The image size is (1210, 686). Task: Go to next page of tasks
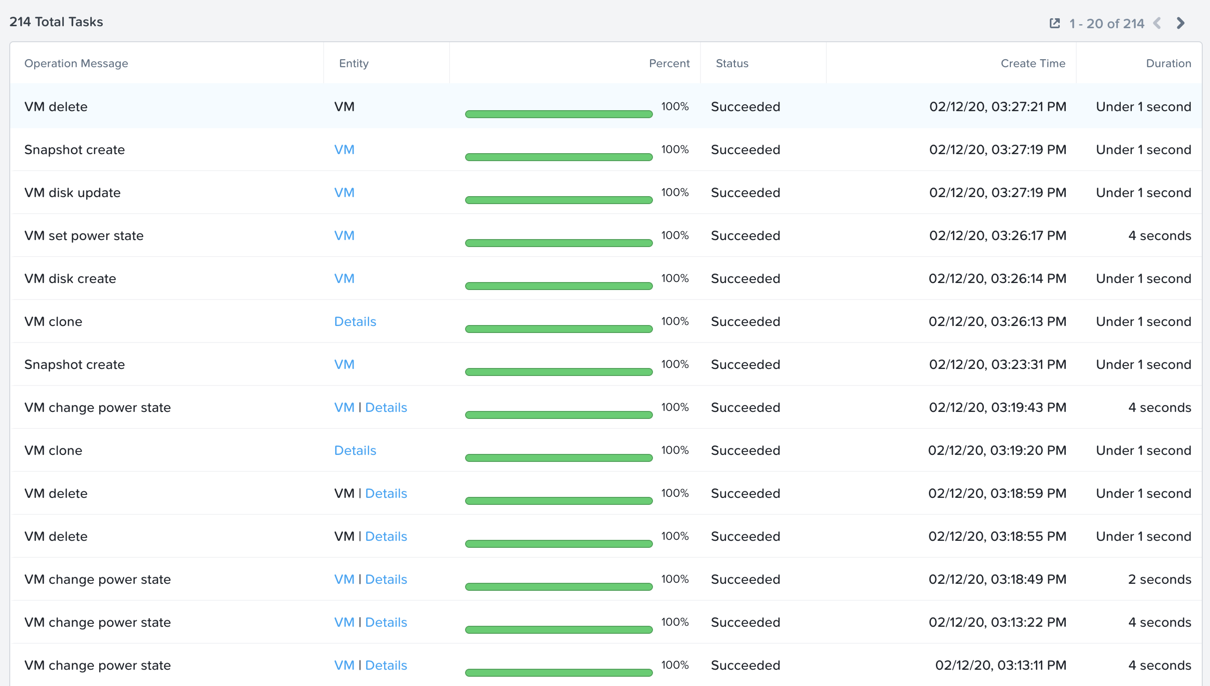point(1181,23)
